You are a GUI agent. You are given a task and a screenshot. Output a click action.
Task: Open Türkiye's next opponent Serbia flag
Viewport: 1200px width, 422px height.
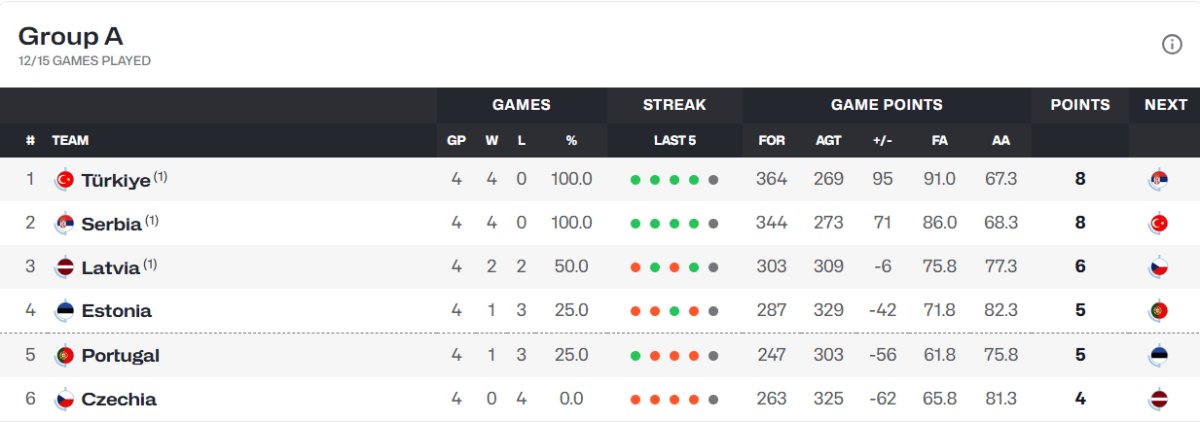1159,180
